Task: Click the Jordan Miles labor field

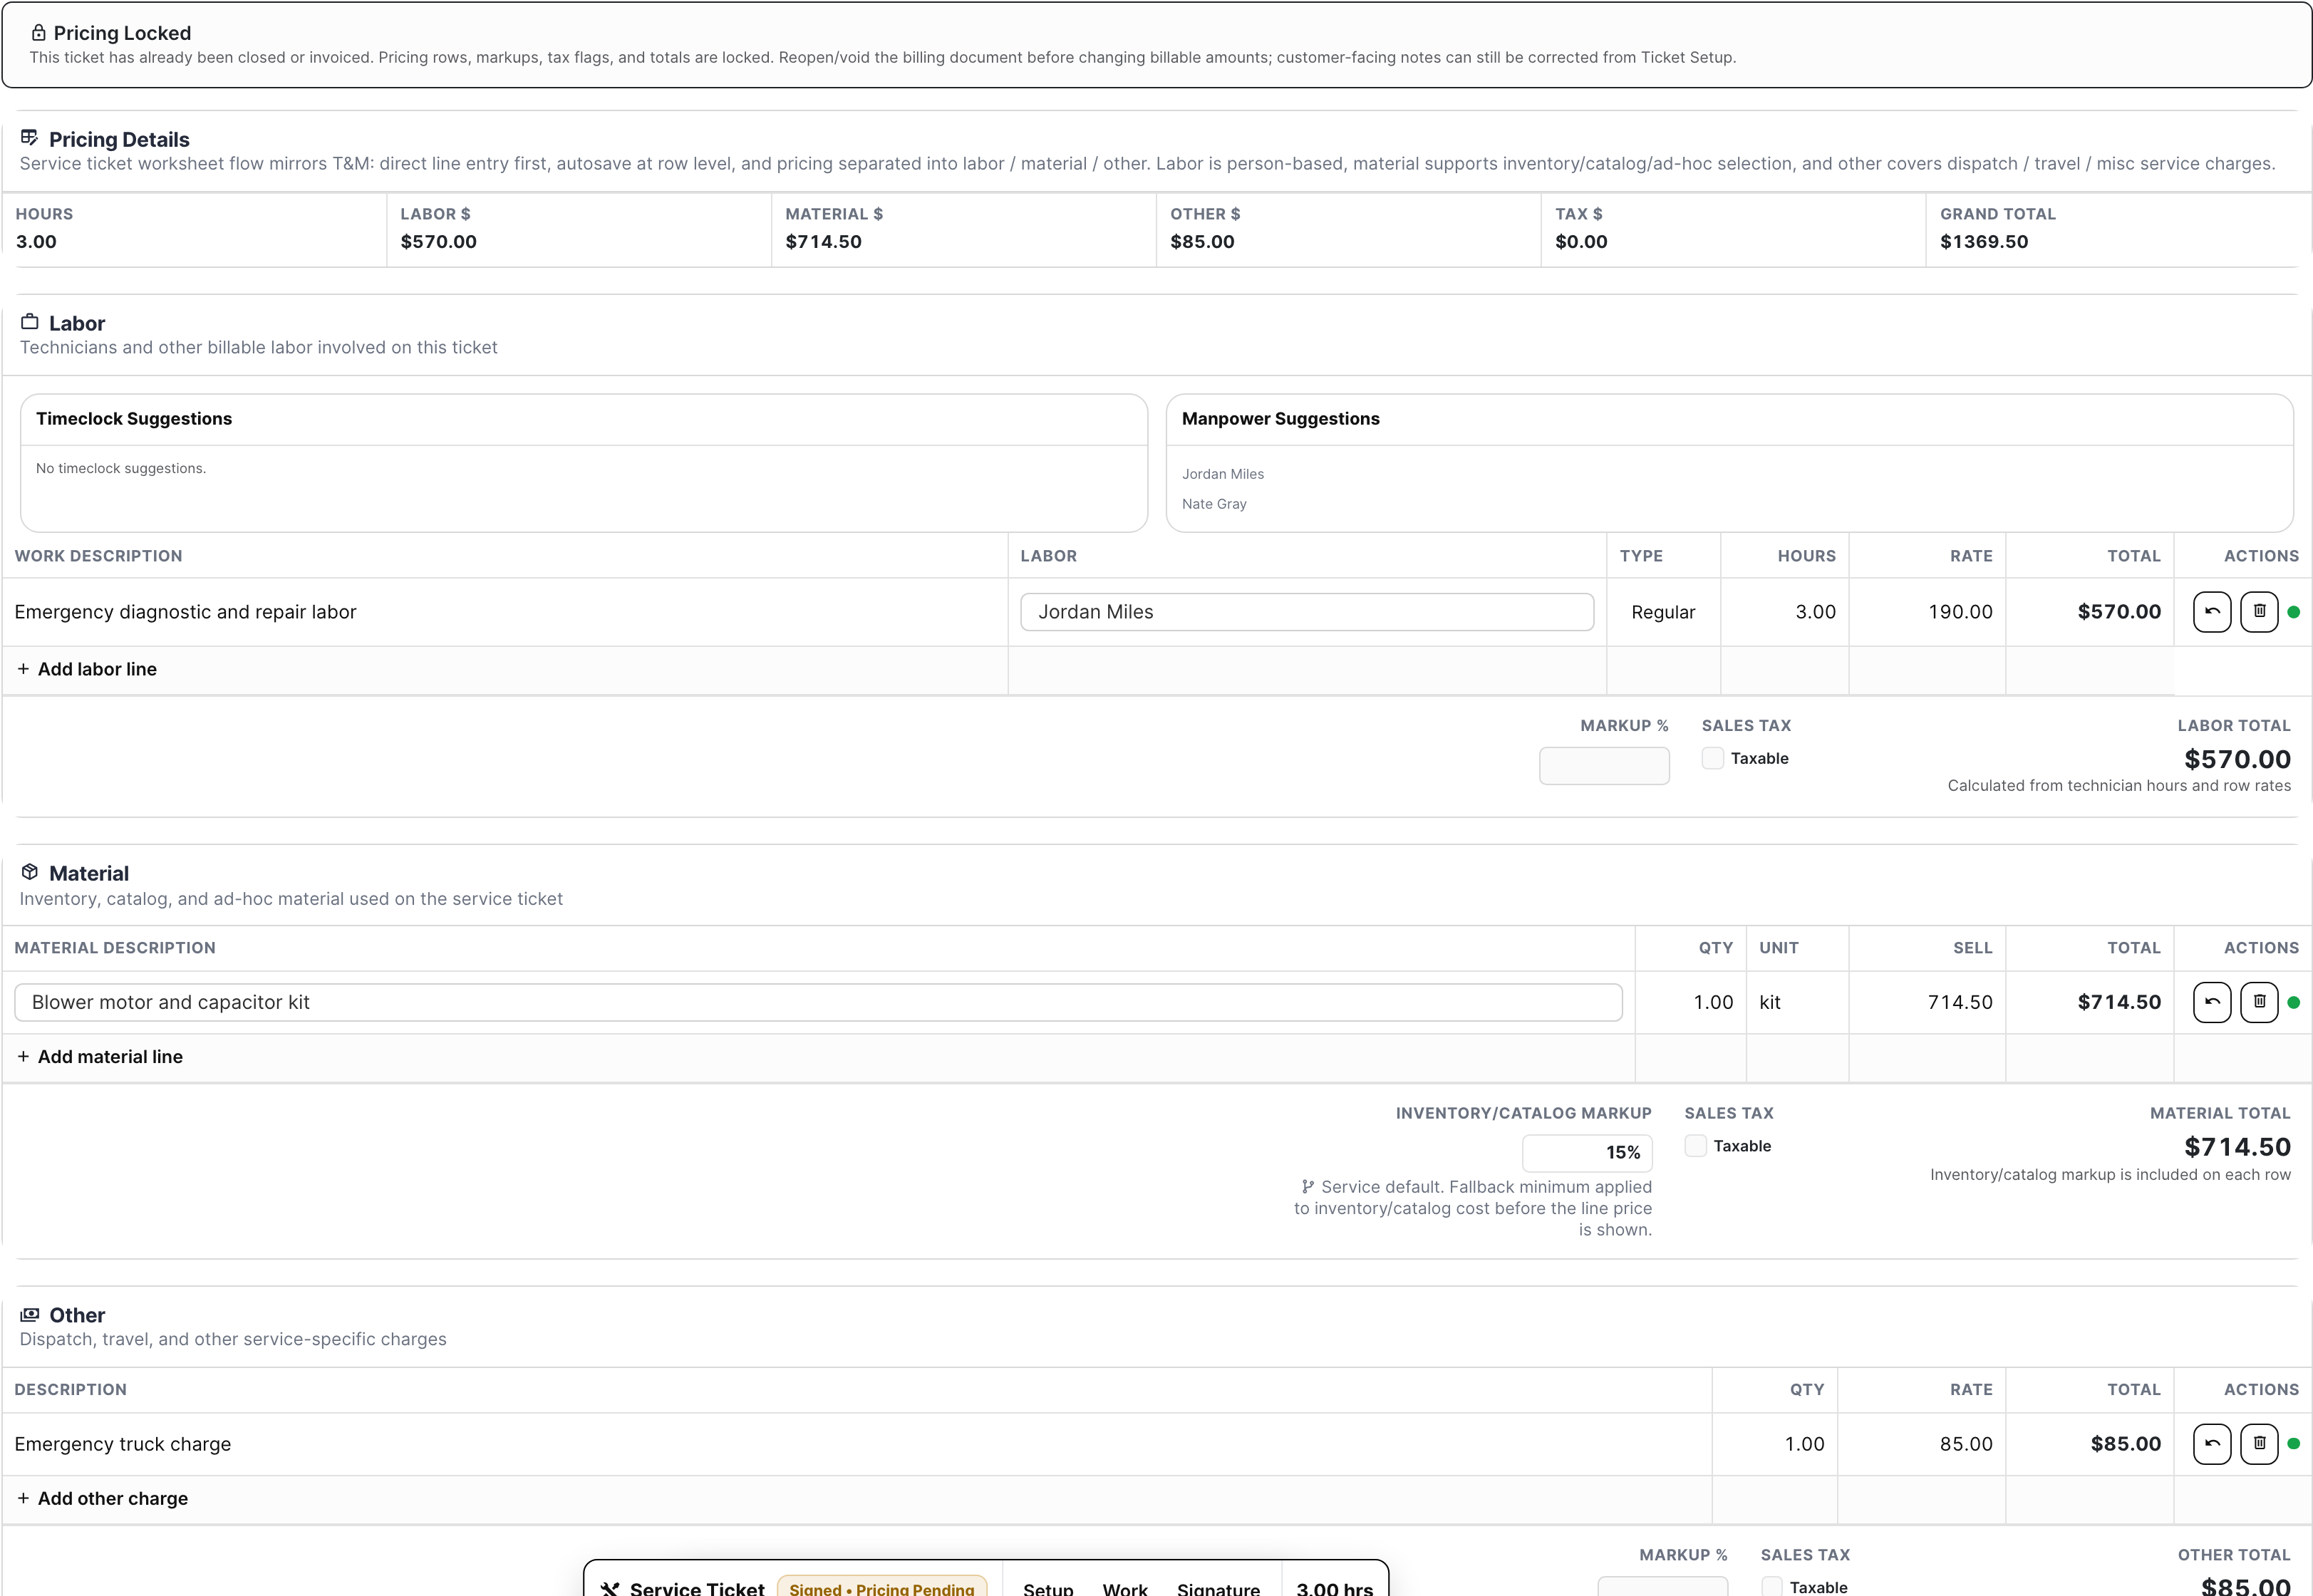Action: pos(1307,612)
